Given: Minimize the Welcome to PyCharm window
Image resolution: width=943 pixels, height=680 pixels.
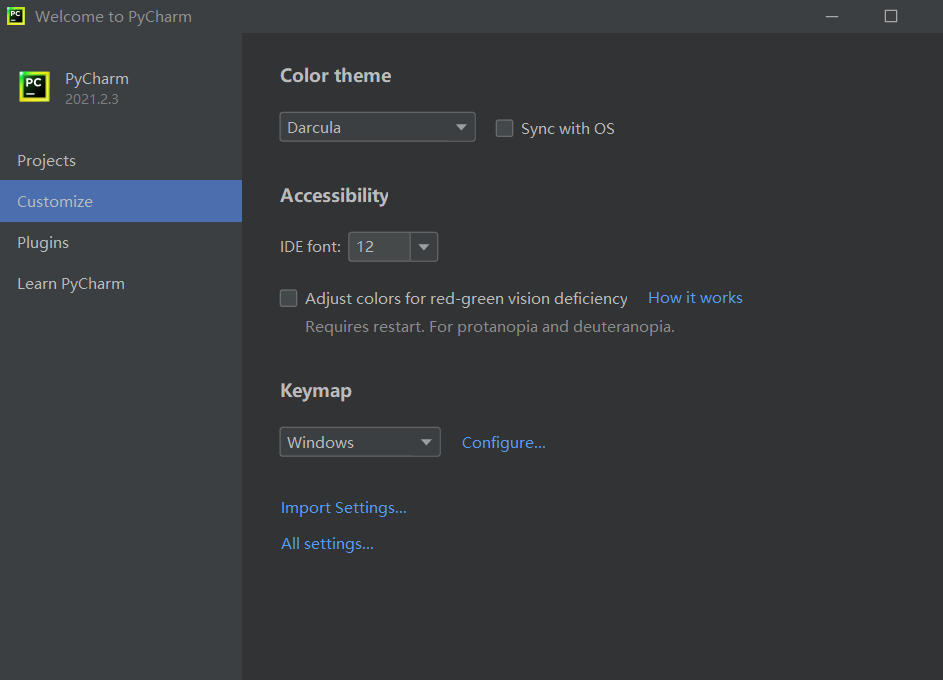Looking at the screenshot, I should pos(832,16).
